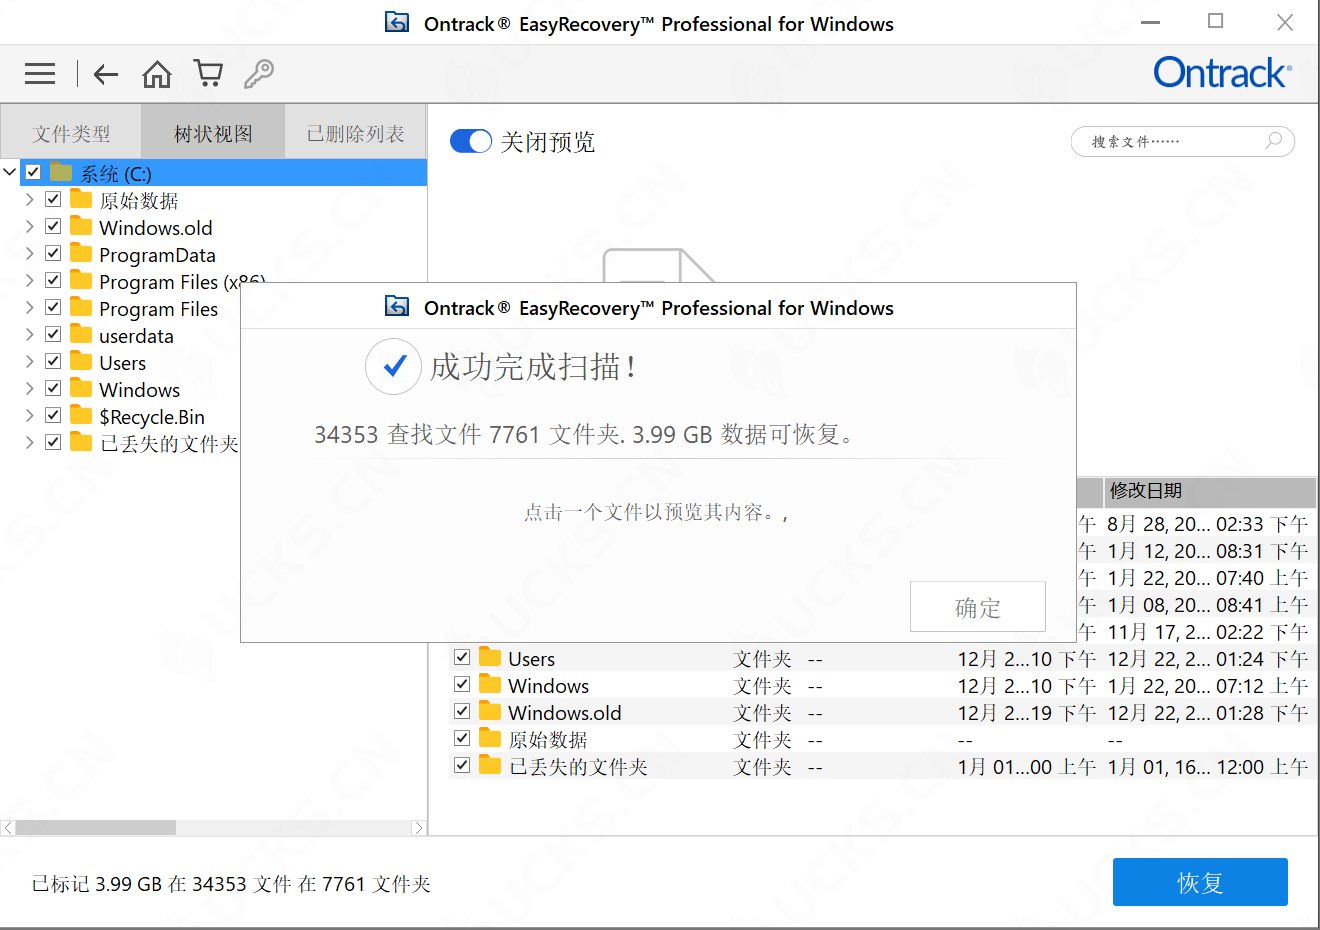1320x930 pixels.
Task: Uncheck the 系统 (C:) checkbox
Action: pyautogui.click(x=33, y=172)
